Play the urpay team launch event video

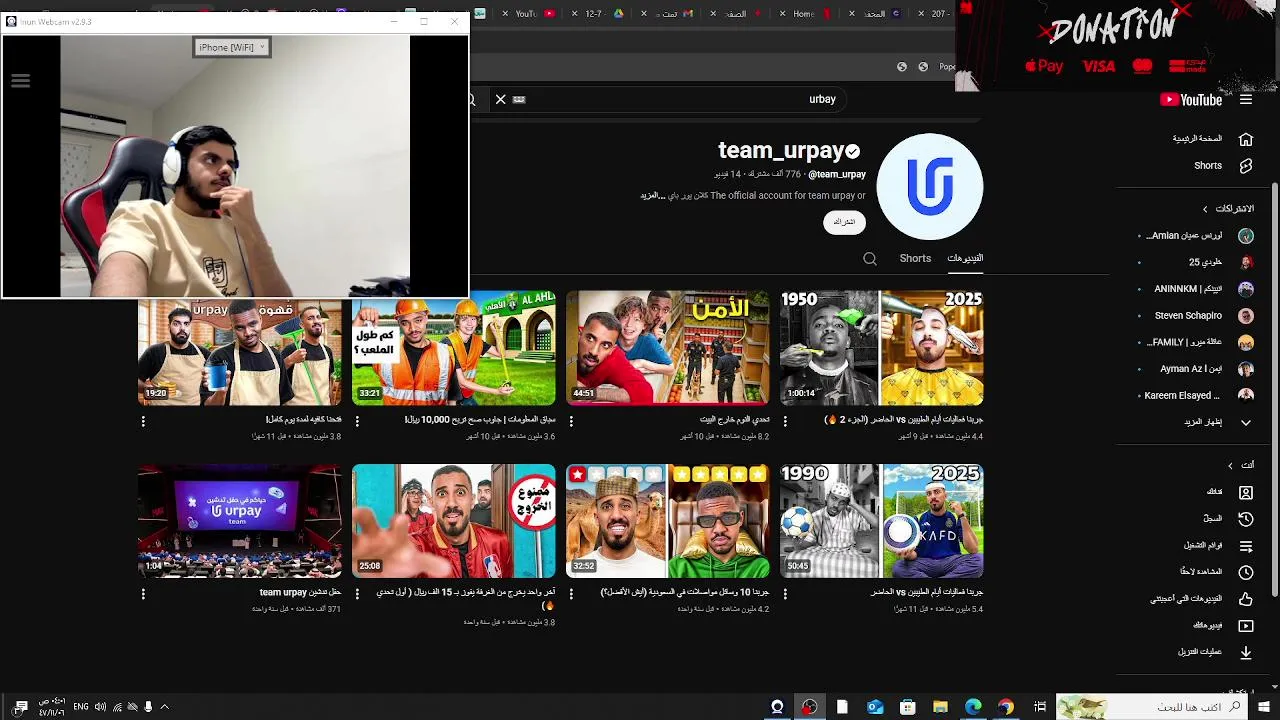(240, 521)
